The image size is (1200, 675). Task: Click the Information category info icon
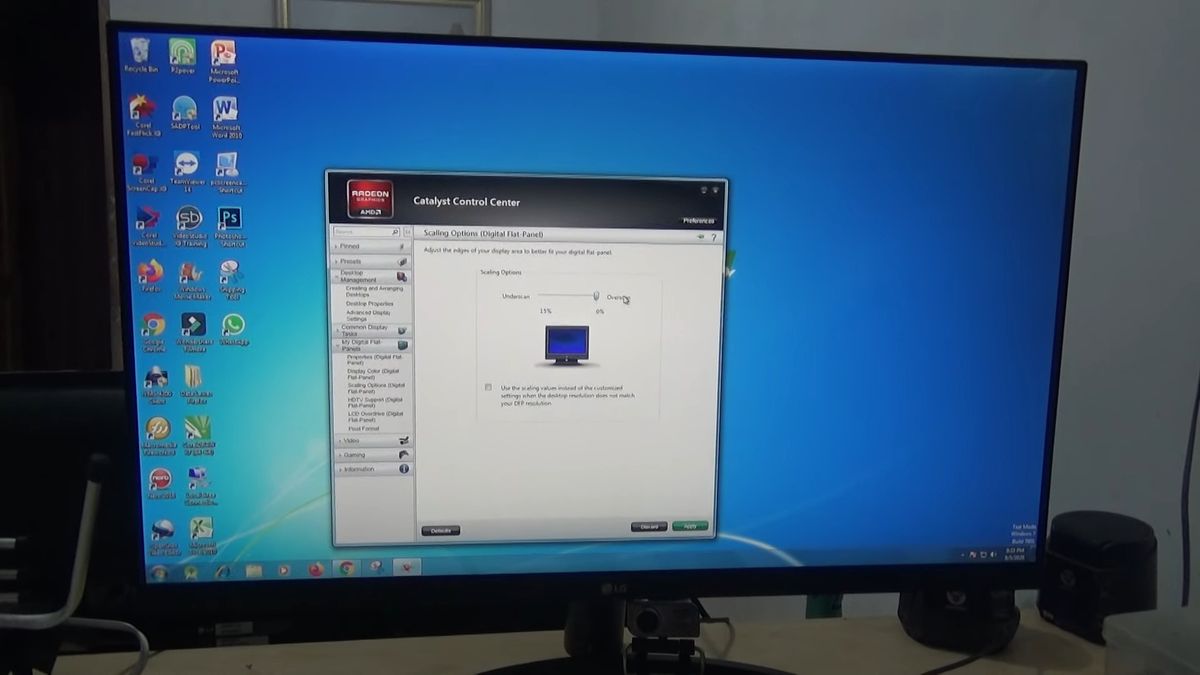(x=404, y=469)
